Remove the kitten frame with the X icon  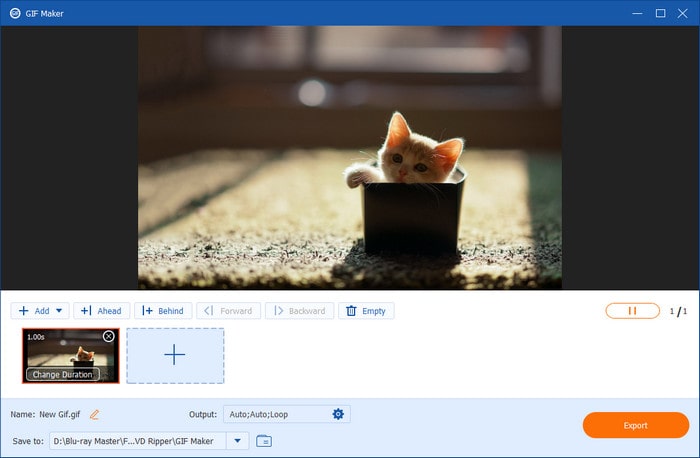pos(108,337)
